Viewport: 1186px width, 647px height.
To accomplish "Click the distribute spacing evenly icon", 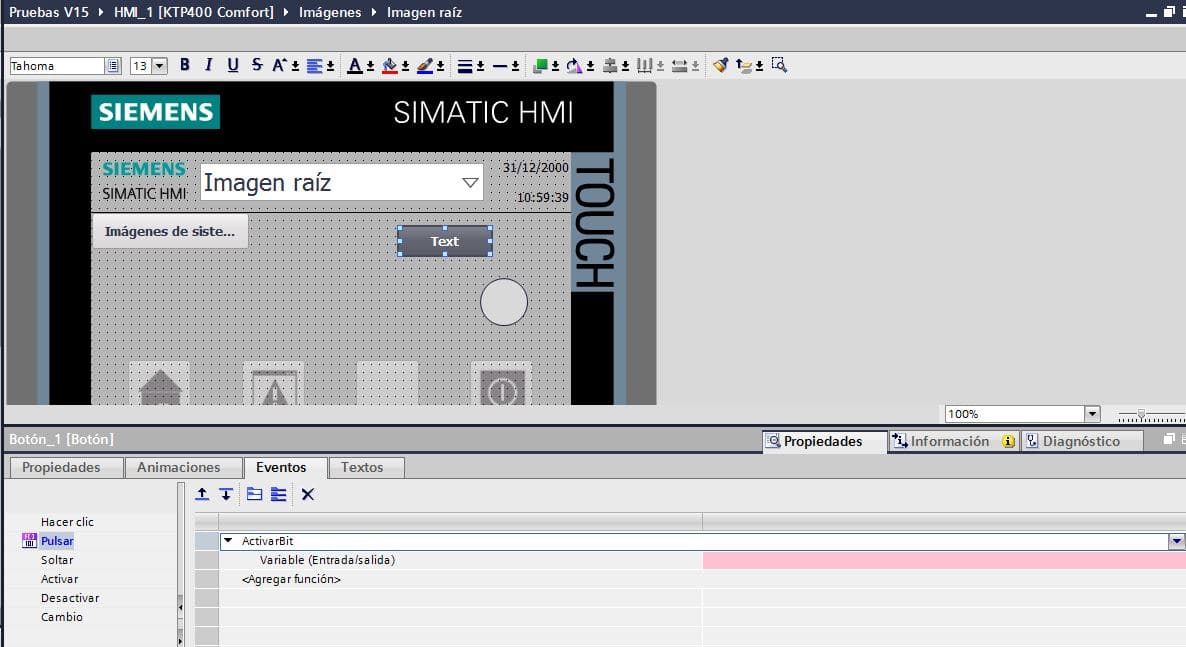I will coord(644,66).
